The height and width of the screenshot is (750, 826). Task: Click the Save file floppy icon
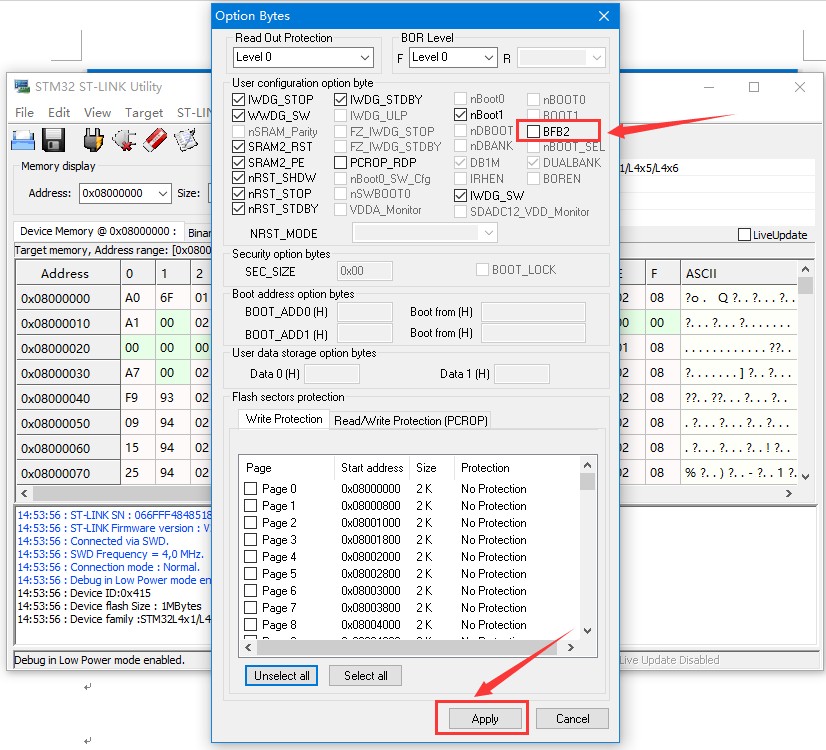coord(54,140)
